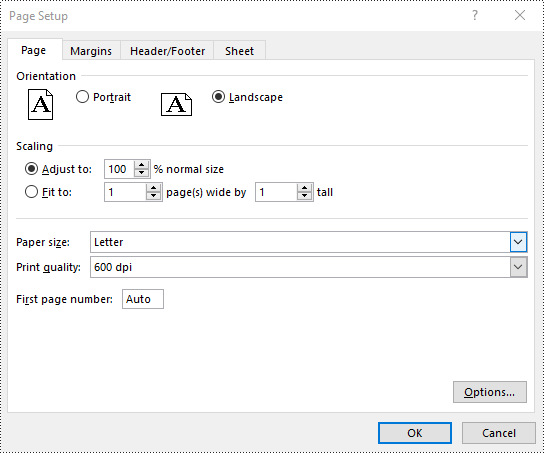Click the First page number field
The width and height of the screenshot is (544, 453).
click(x=143, y=299)
